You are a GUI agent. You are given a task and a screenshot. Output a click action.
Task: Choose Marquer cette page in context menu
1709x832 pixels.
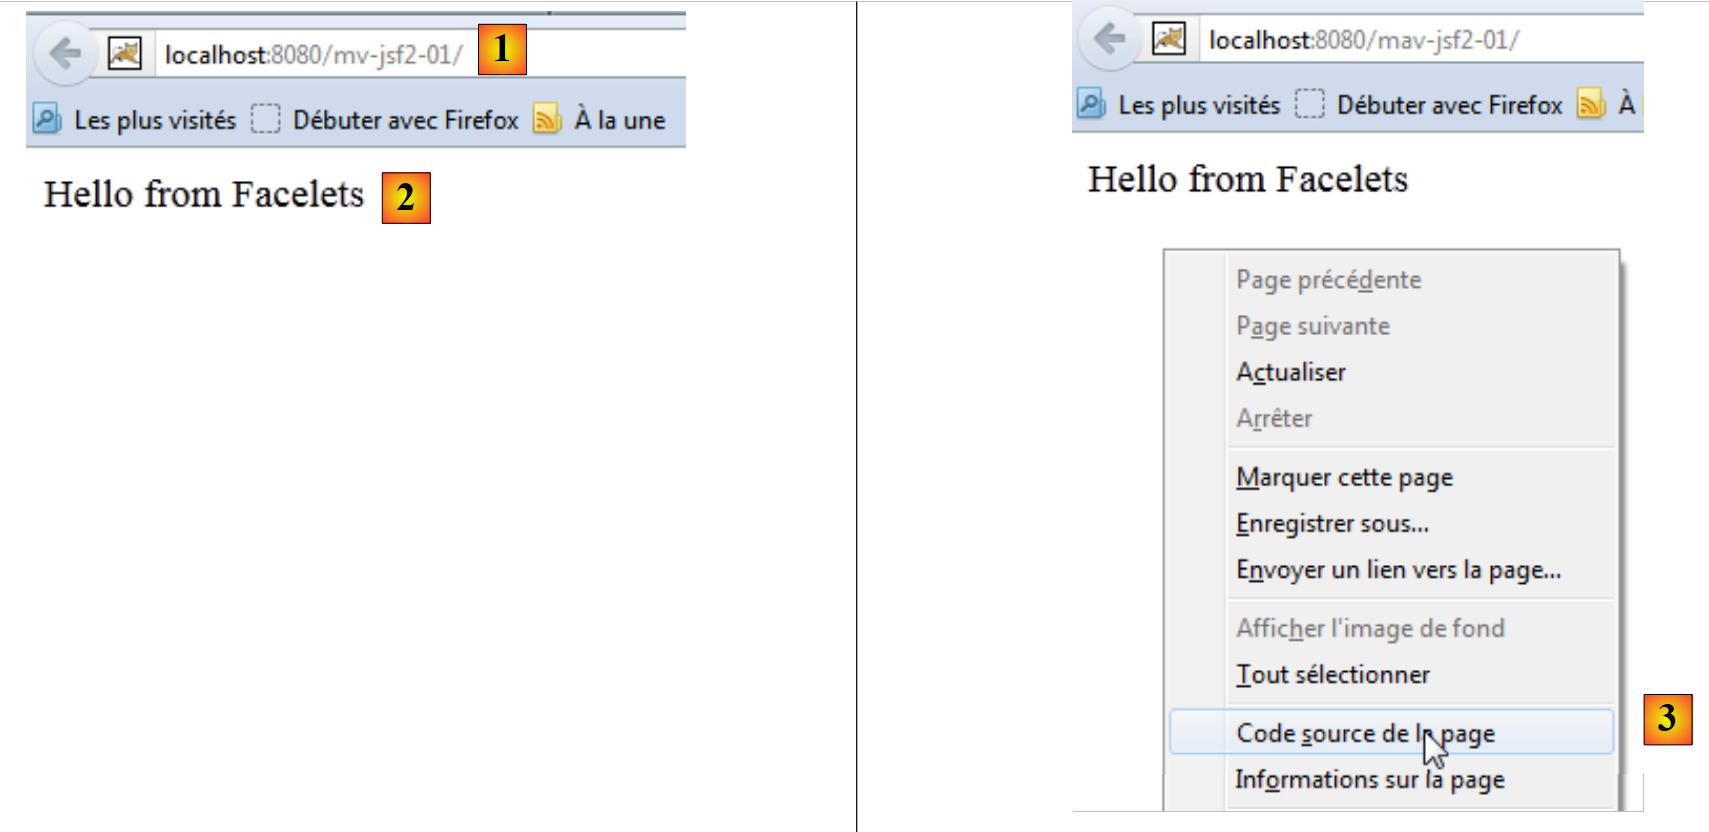[x=1344, y=477]
